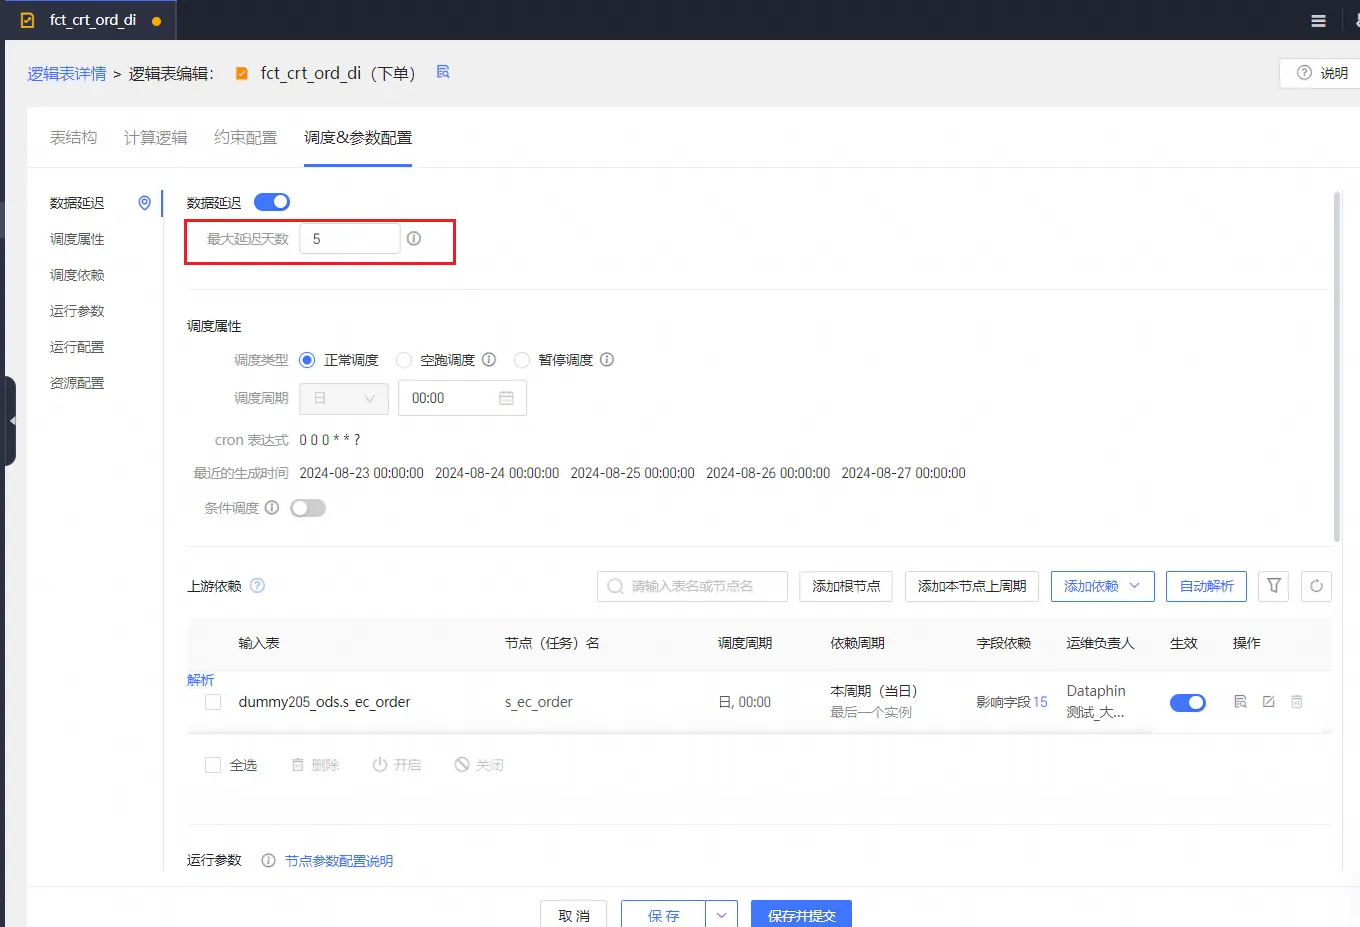Go back via 逻辑表详情 breadcrumb link

[x=67, y=74]
